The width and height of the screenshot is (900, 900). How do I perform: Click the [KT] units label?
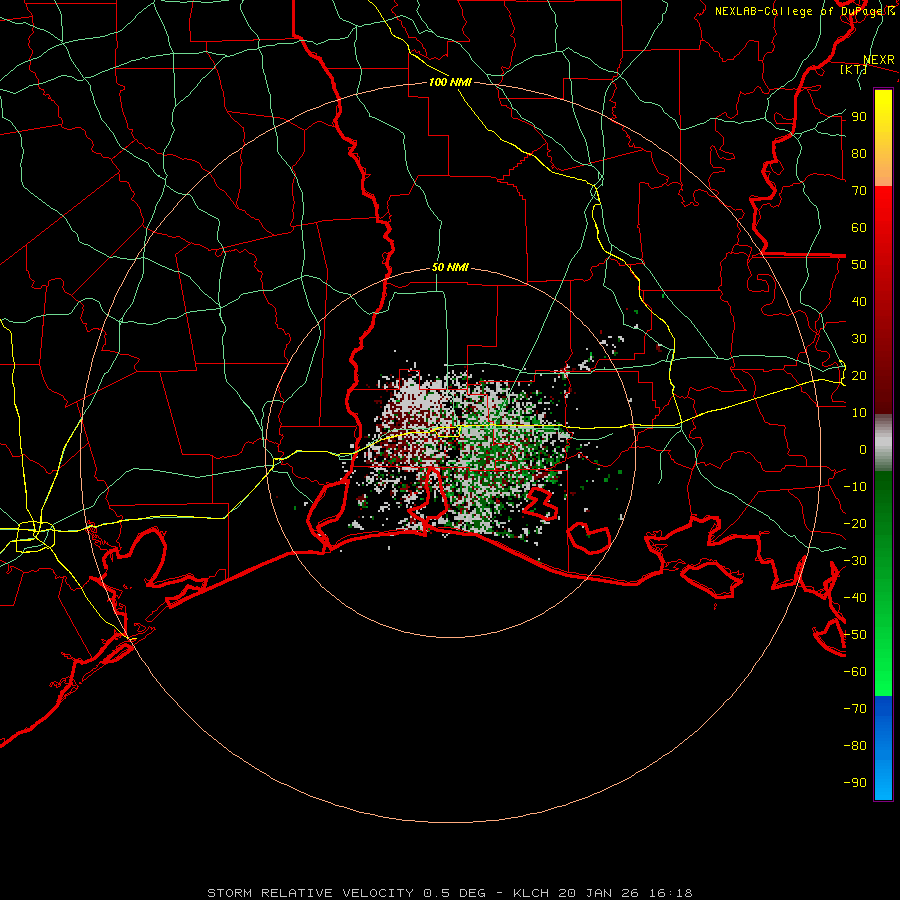tap(854, 69)
